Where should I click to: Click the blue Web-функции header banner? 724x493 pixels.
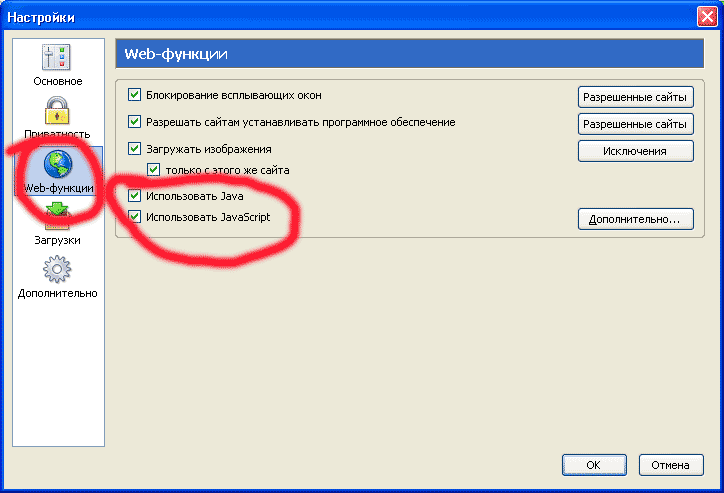tap(410, 53)
